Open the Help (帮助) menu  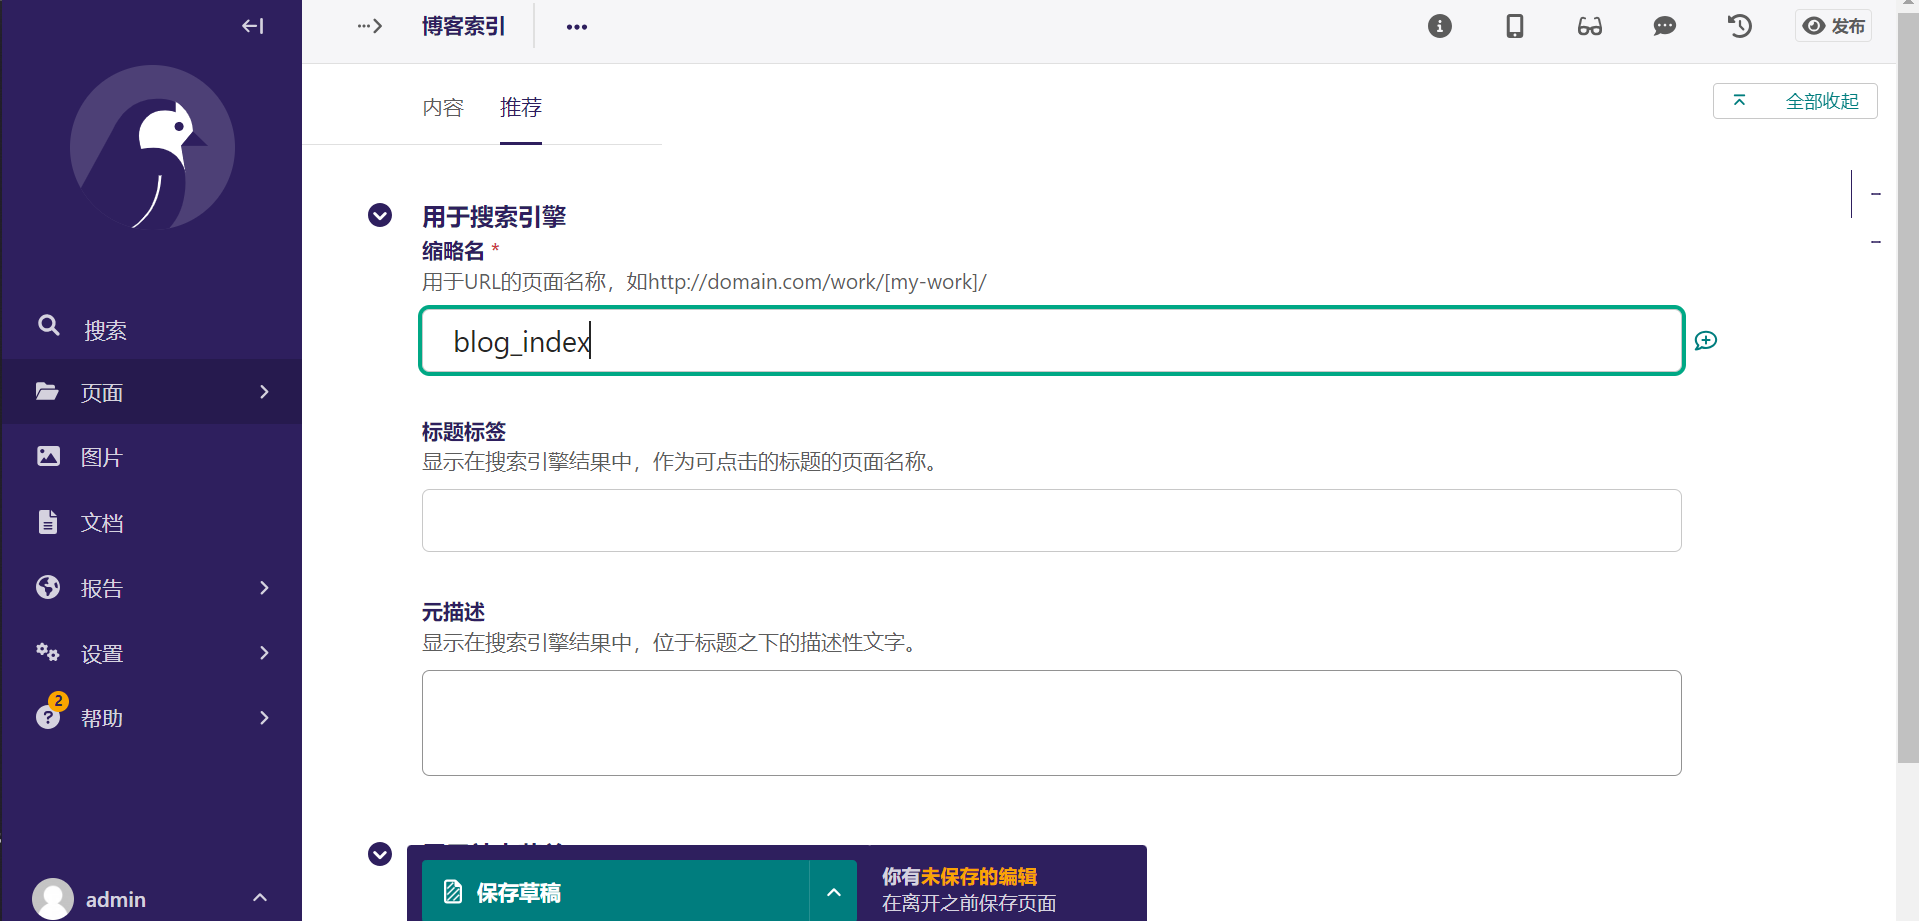[151, 718]
